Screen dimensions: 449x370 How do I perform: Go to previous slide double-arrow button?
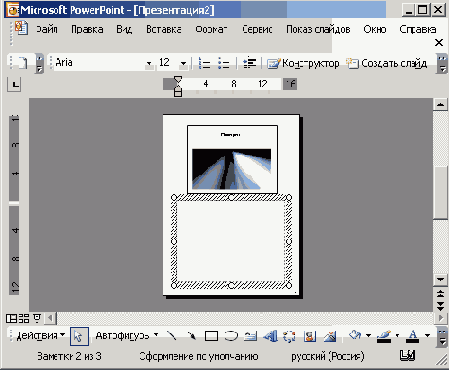[440, 294]
